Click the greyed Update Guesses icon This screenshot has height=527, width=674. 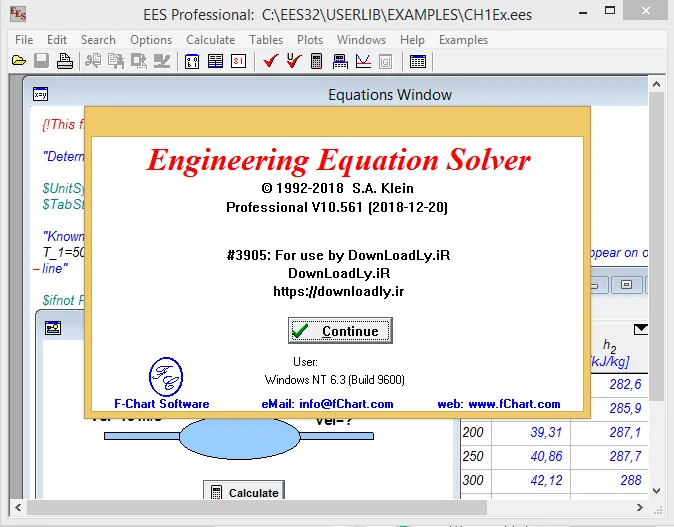tap(386, 61)
